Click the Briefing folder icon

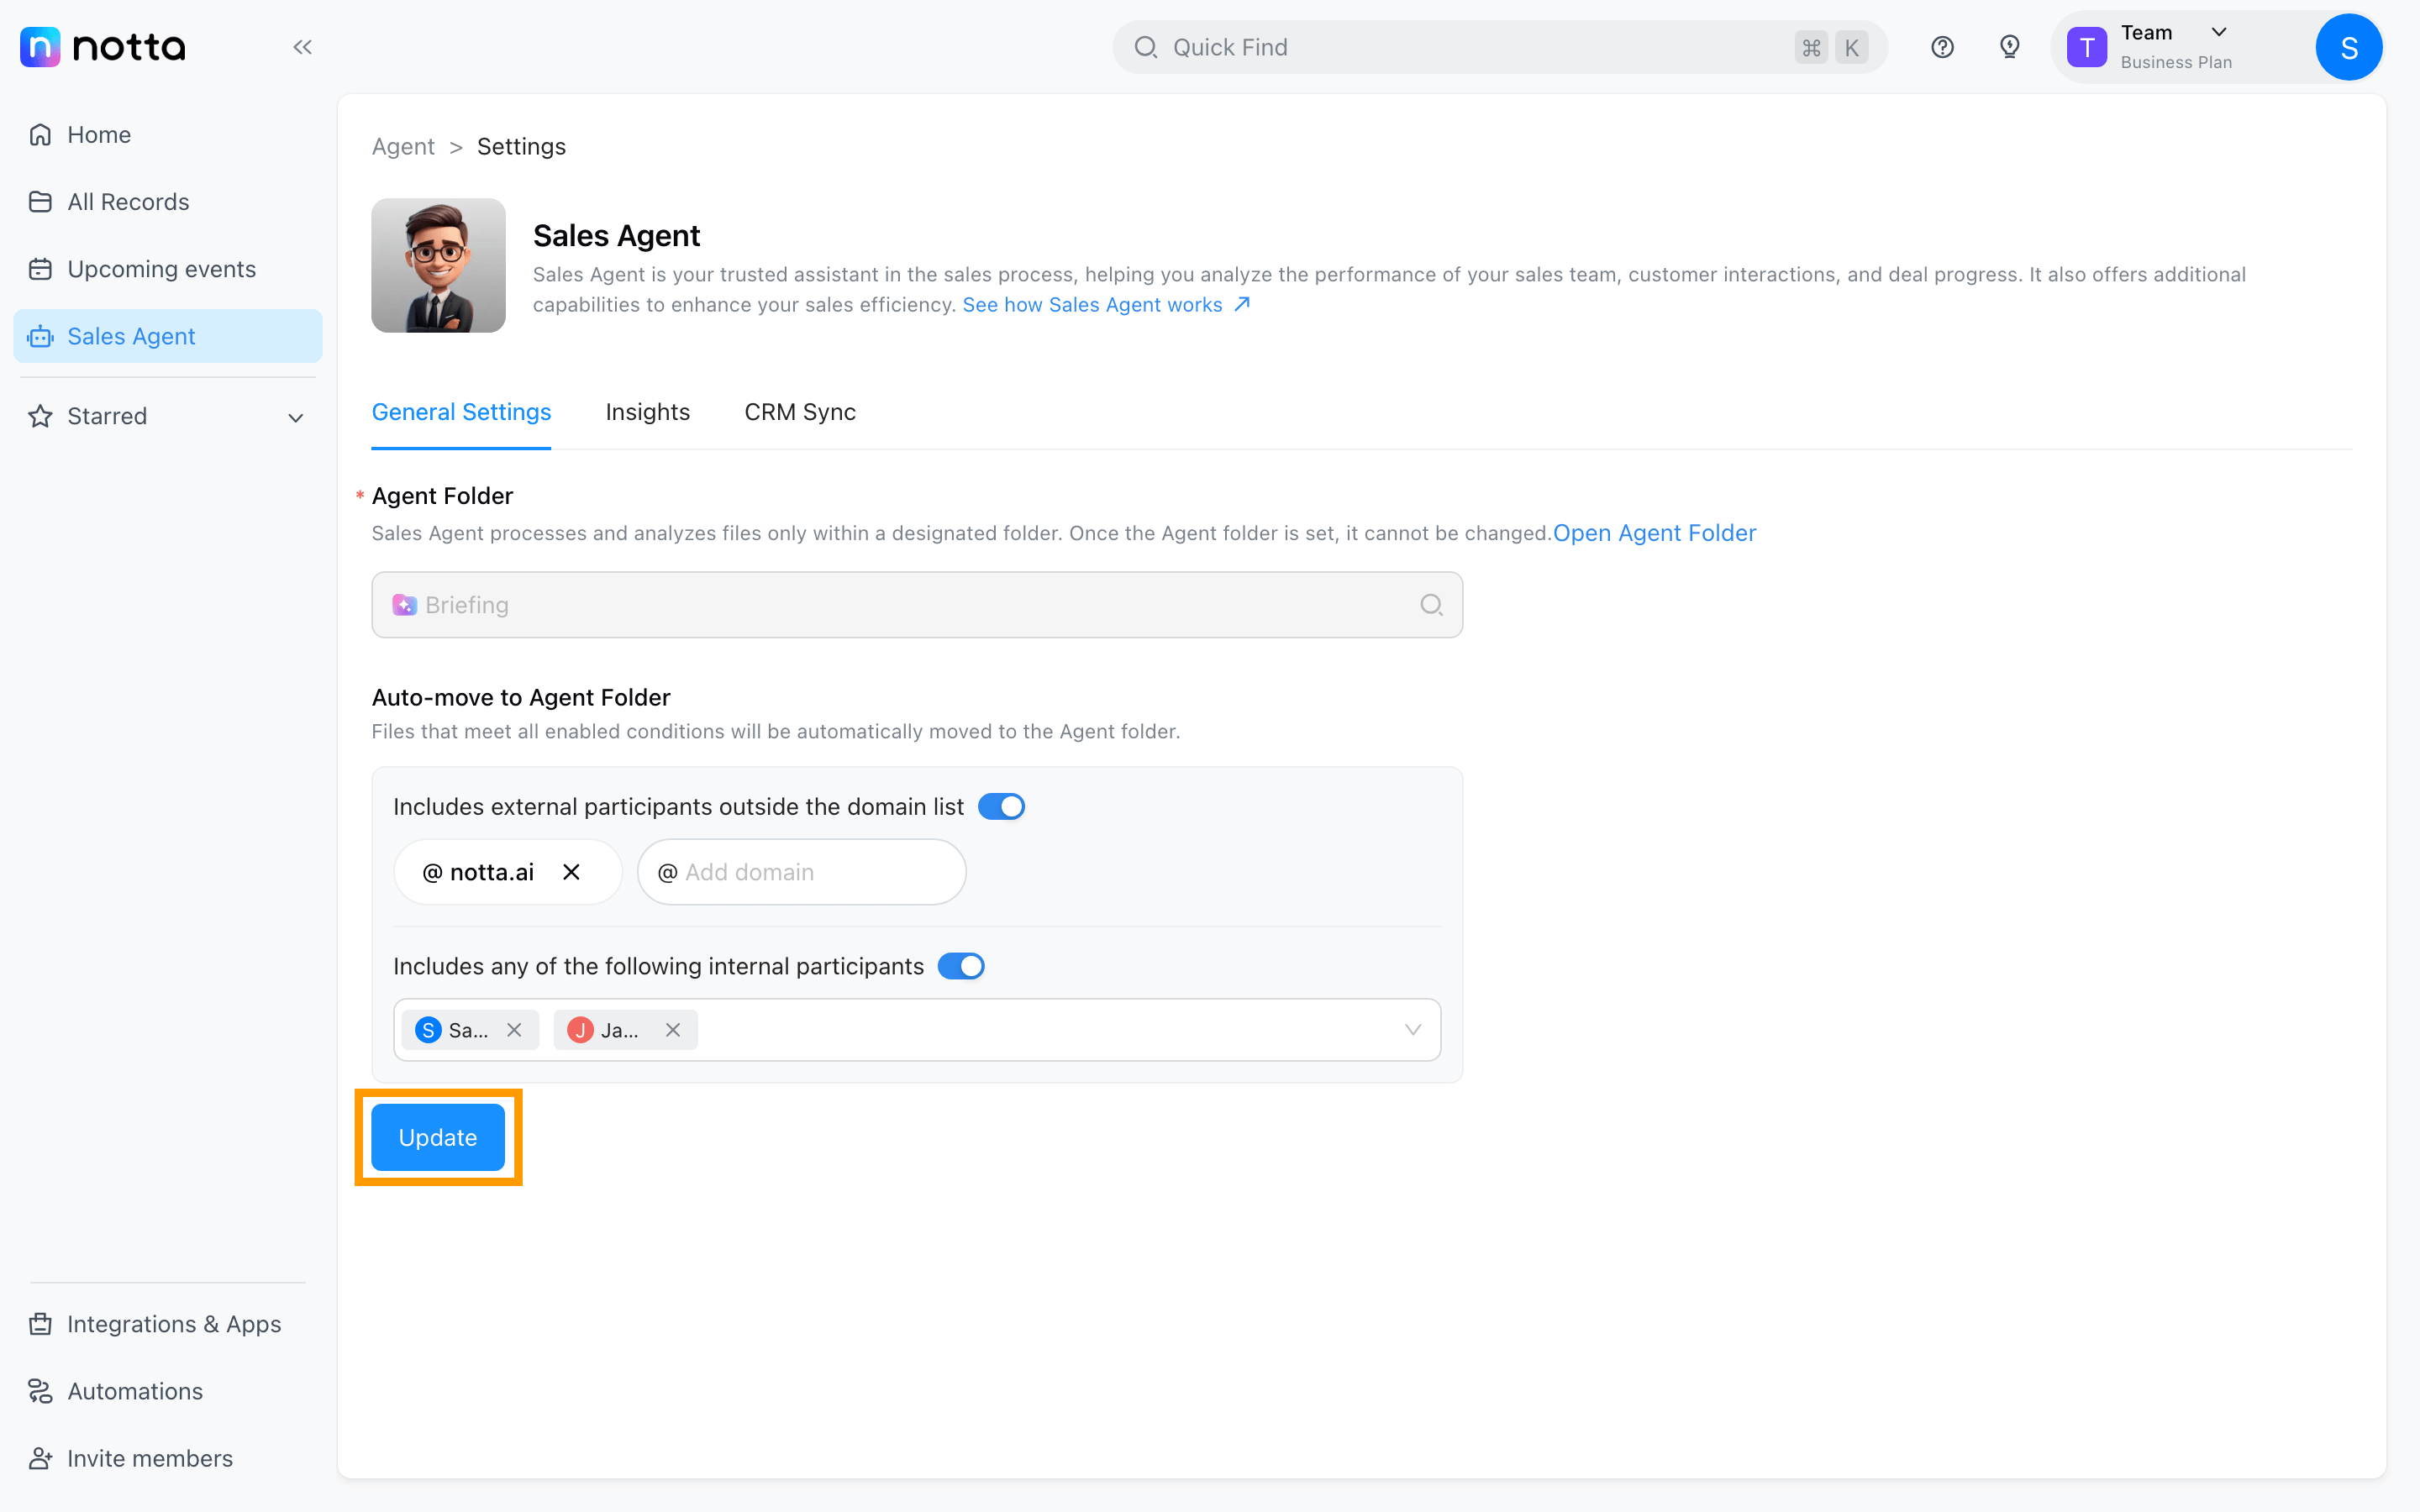click(404, 605)
